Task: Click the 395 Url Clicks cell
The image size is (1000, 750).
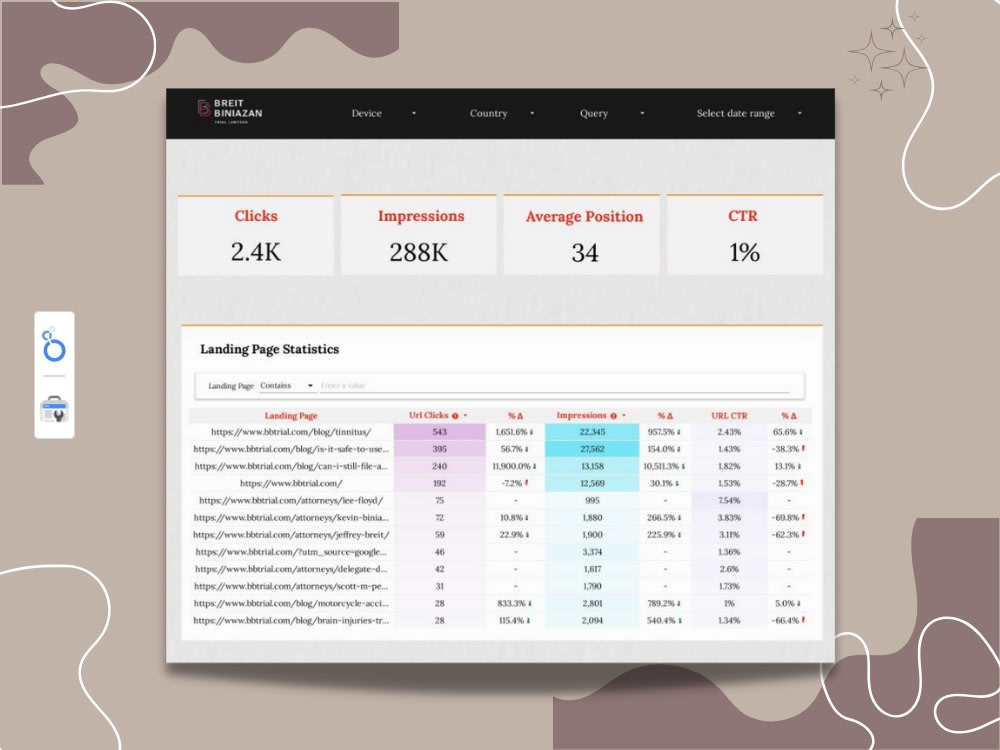Action: (439, 449)
